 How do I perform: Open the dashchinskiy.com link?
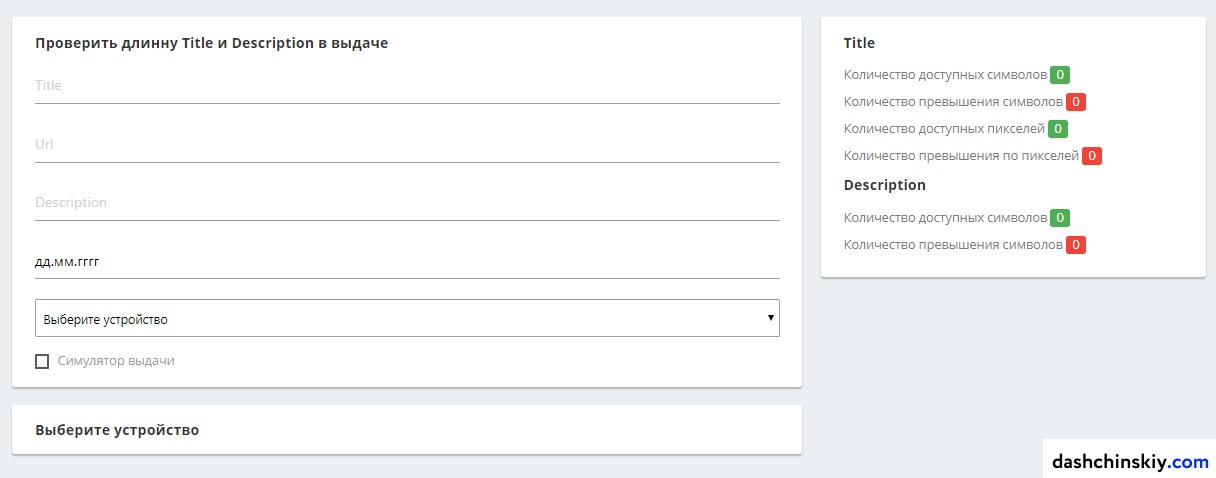(x=1129, y=462)
